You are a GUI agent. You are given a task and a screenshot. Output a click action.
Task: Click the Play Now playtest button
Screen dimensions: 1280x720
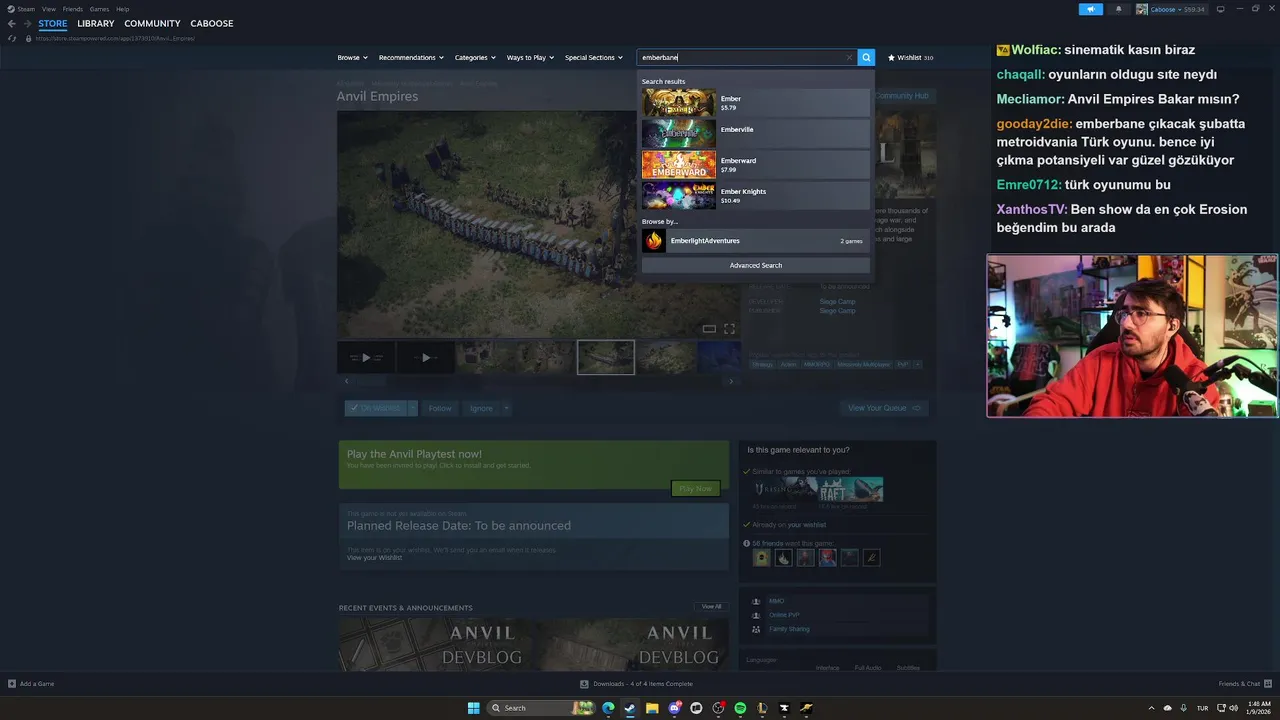click(x=695, y=488)
